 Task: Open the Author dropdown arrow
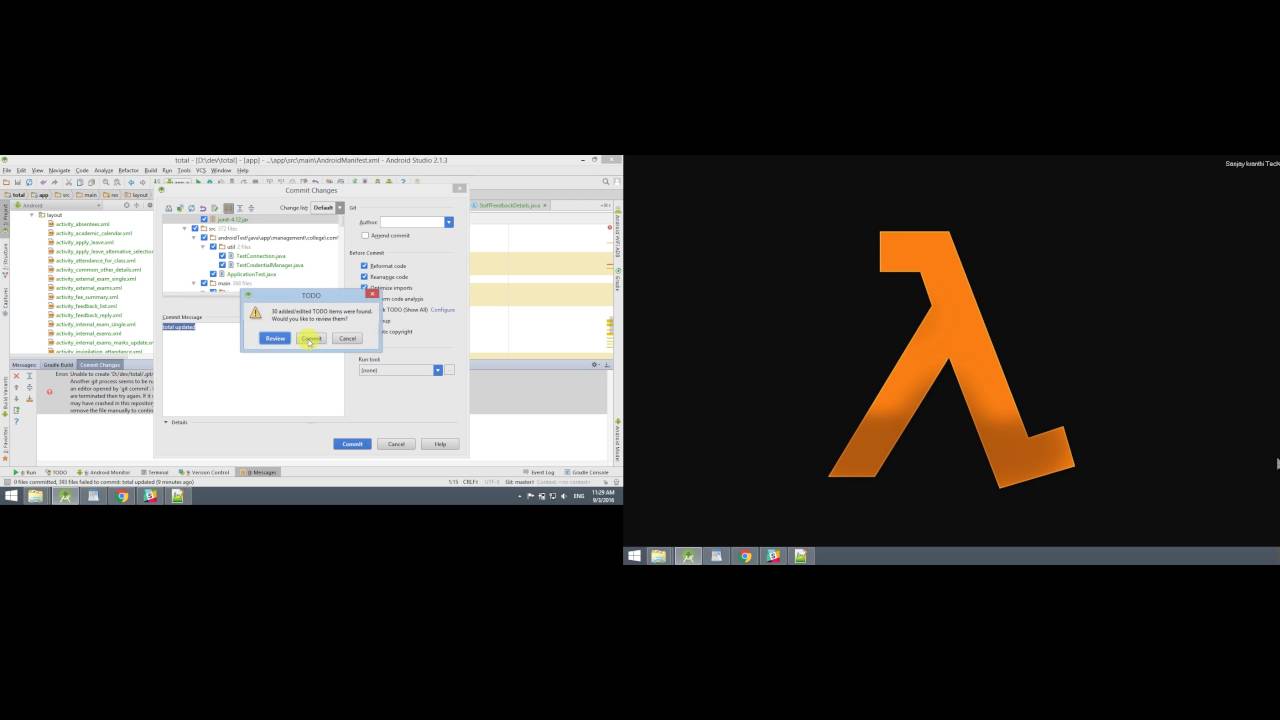click(449, 222)
